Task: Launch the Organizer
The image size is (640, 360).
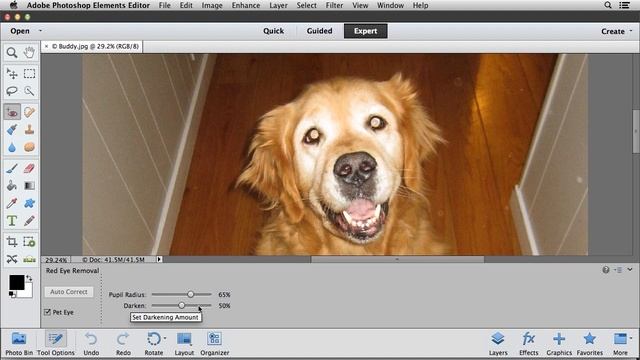Action: click(214, 344)
